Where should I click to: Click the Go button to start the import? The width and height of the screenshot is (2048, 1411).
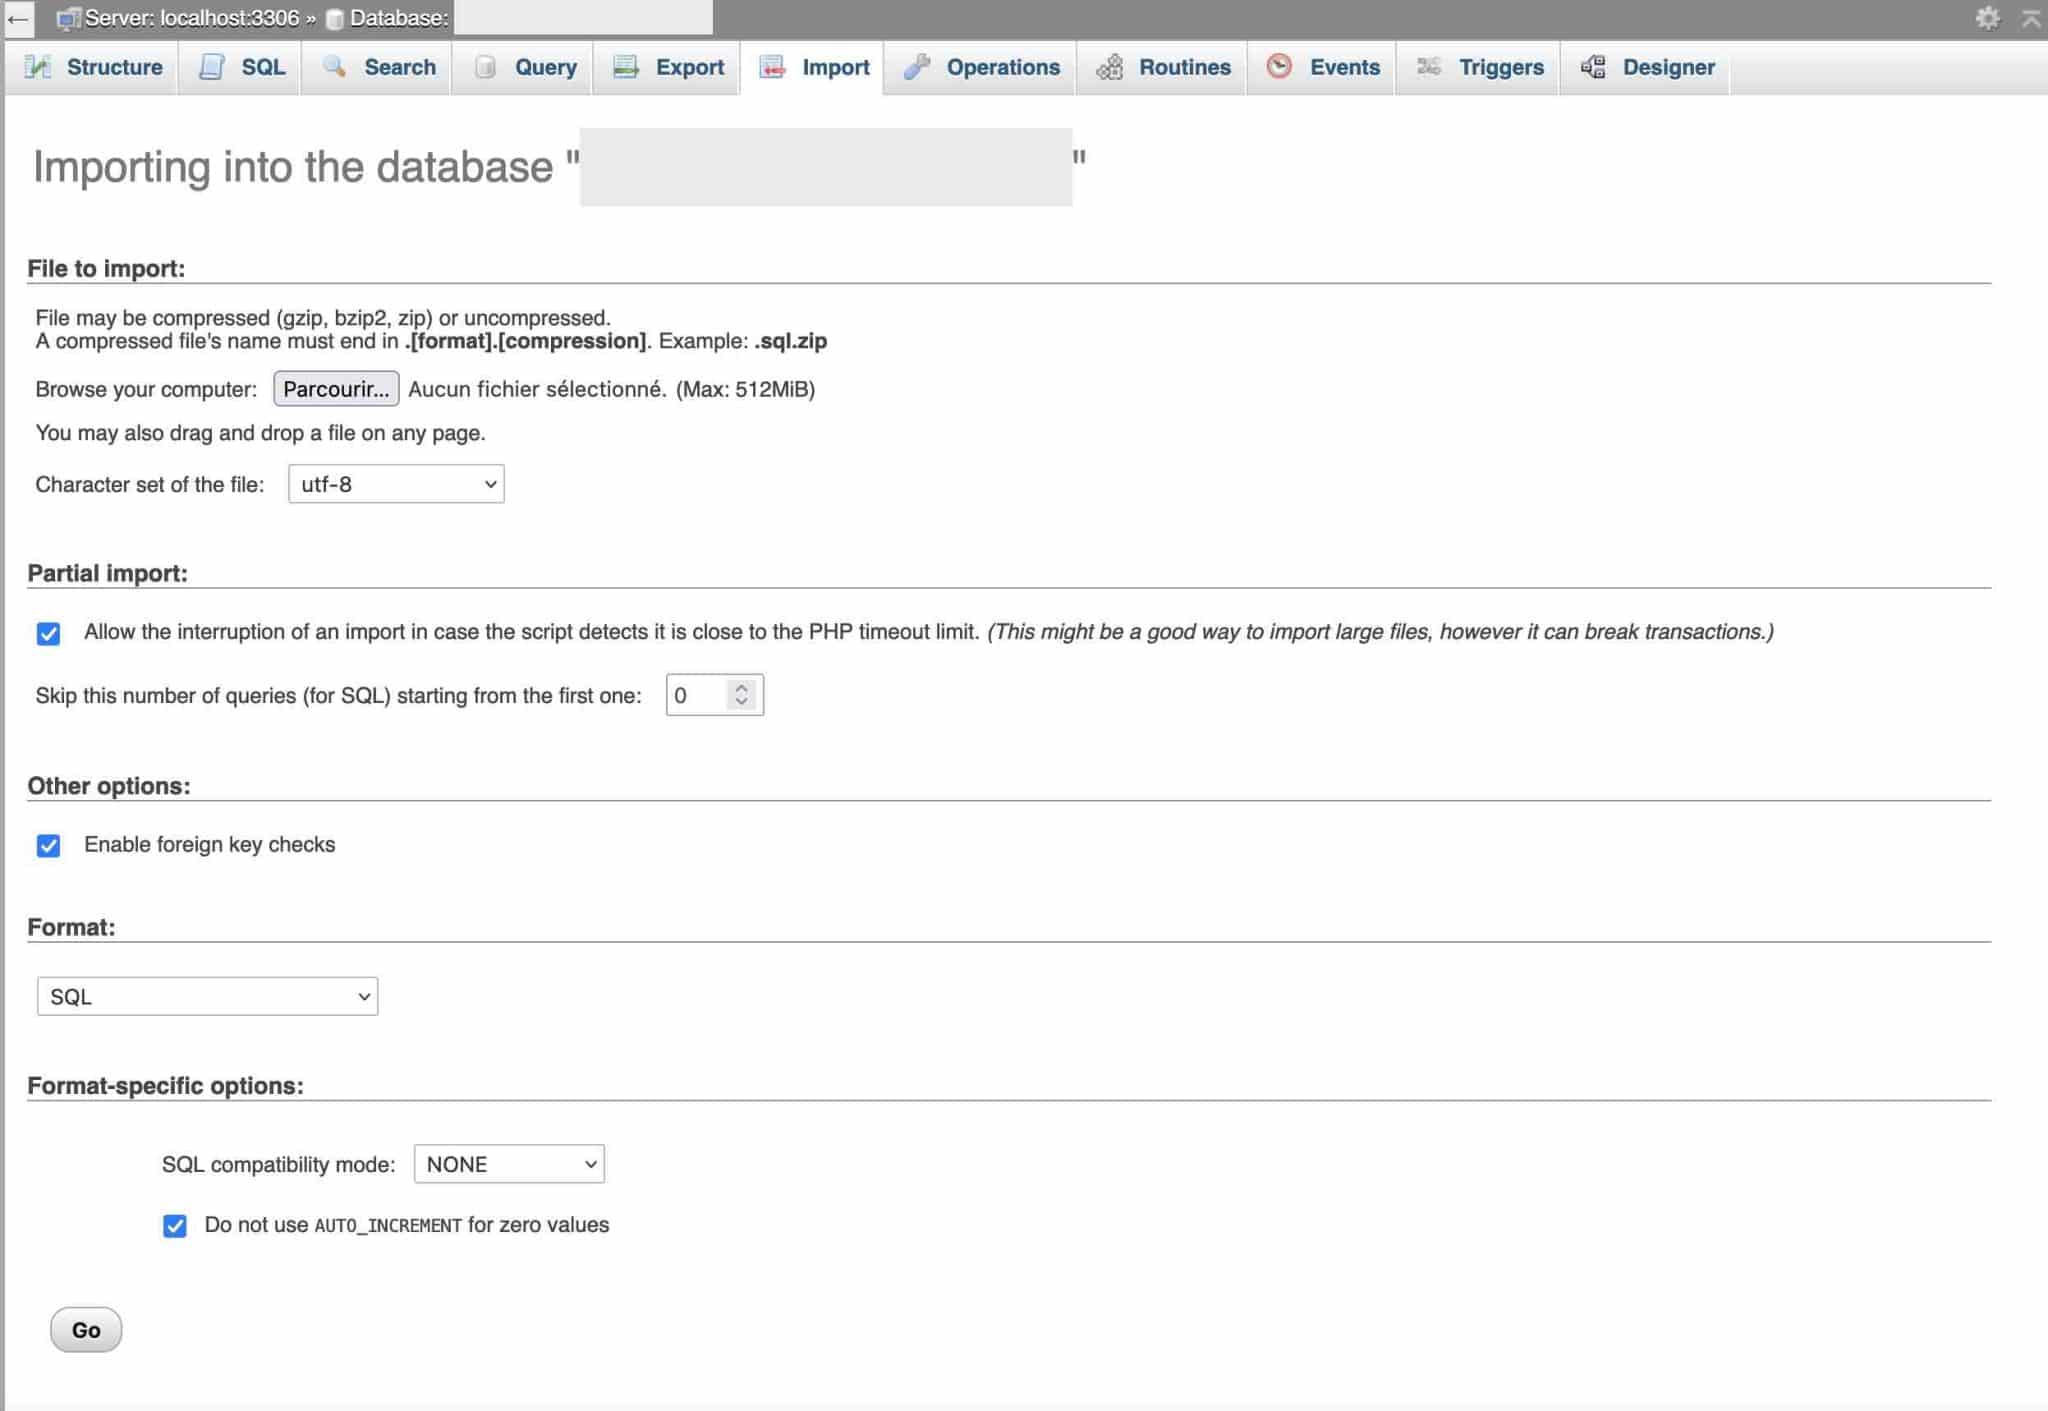85,1329
